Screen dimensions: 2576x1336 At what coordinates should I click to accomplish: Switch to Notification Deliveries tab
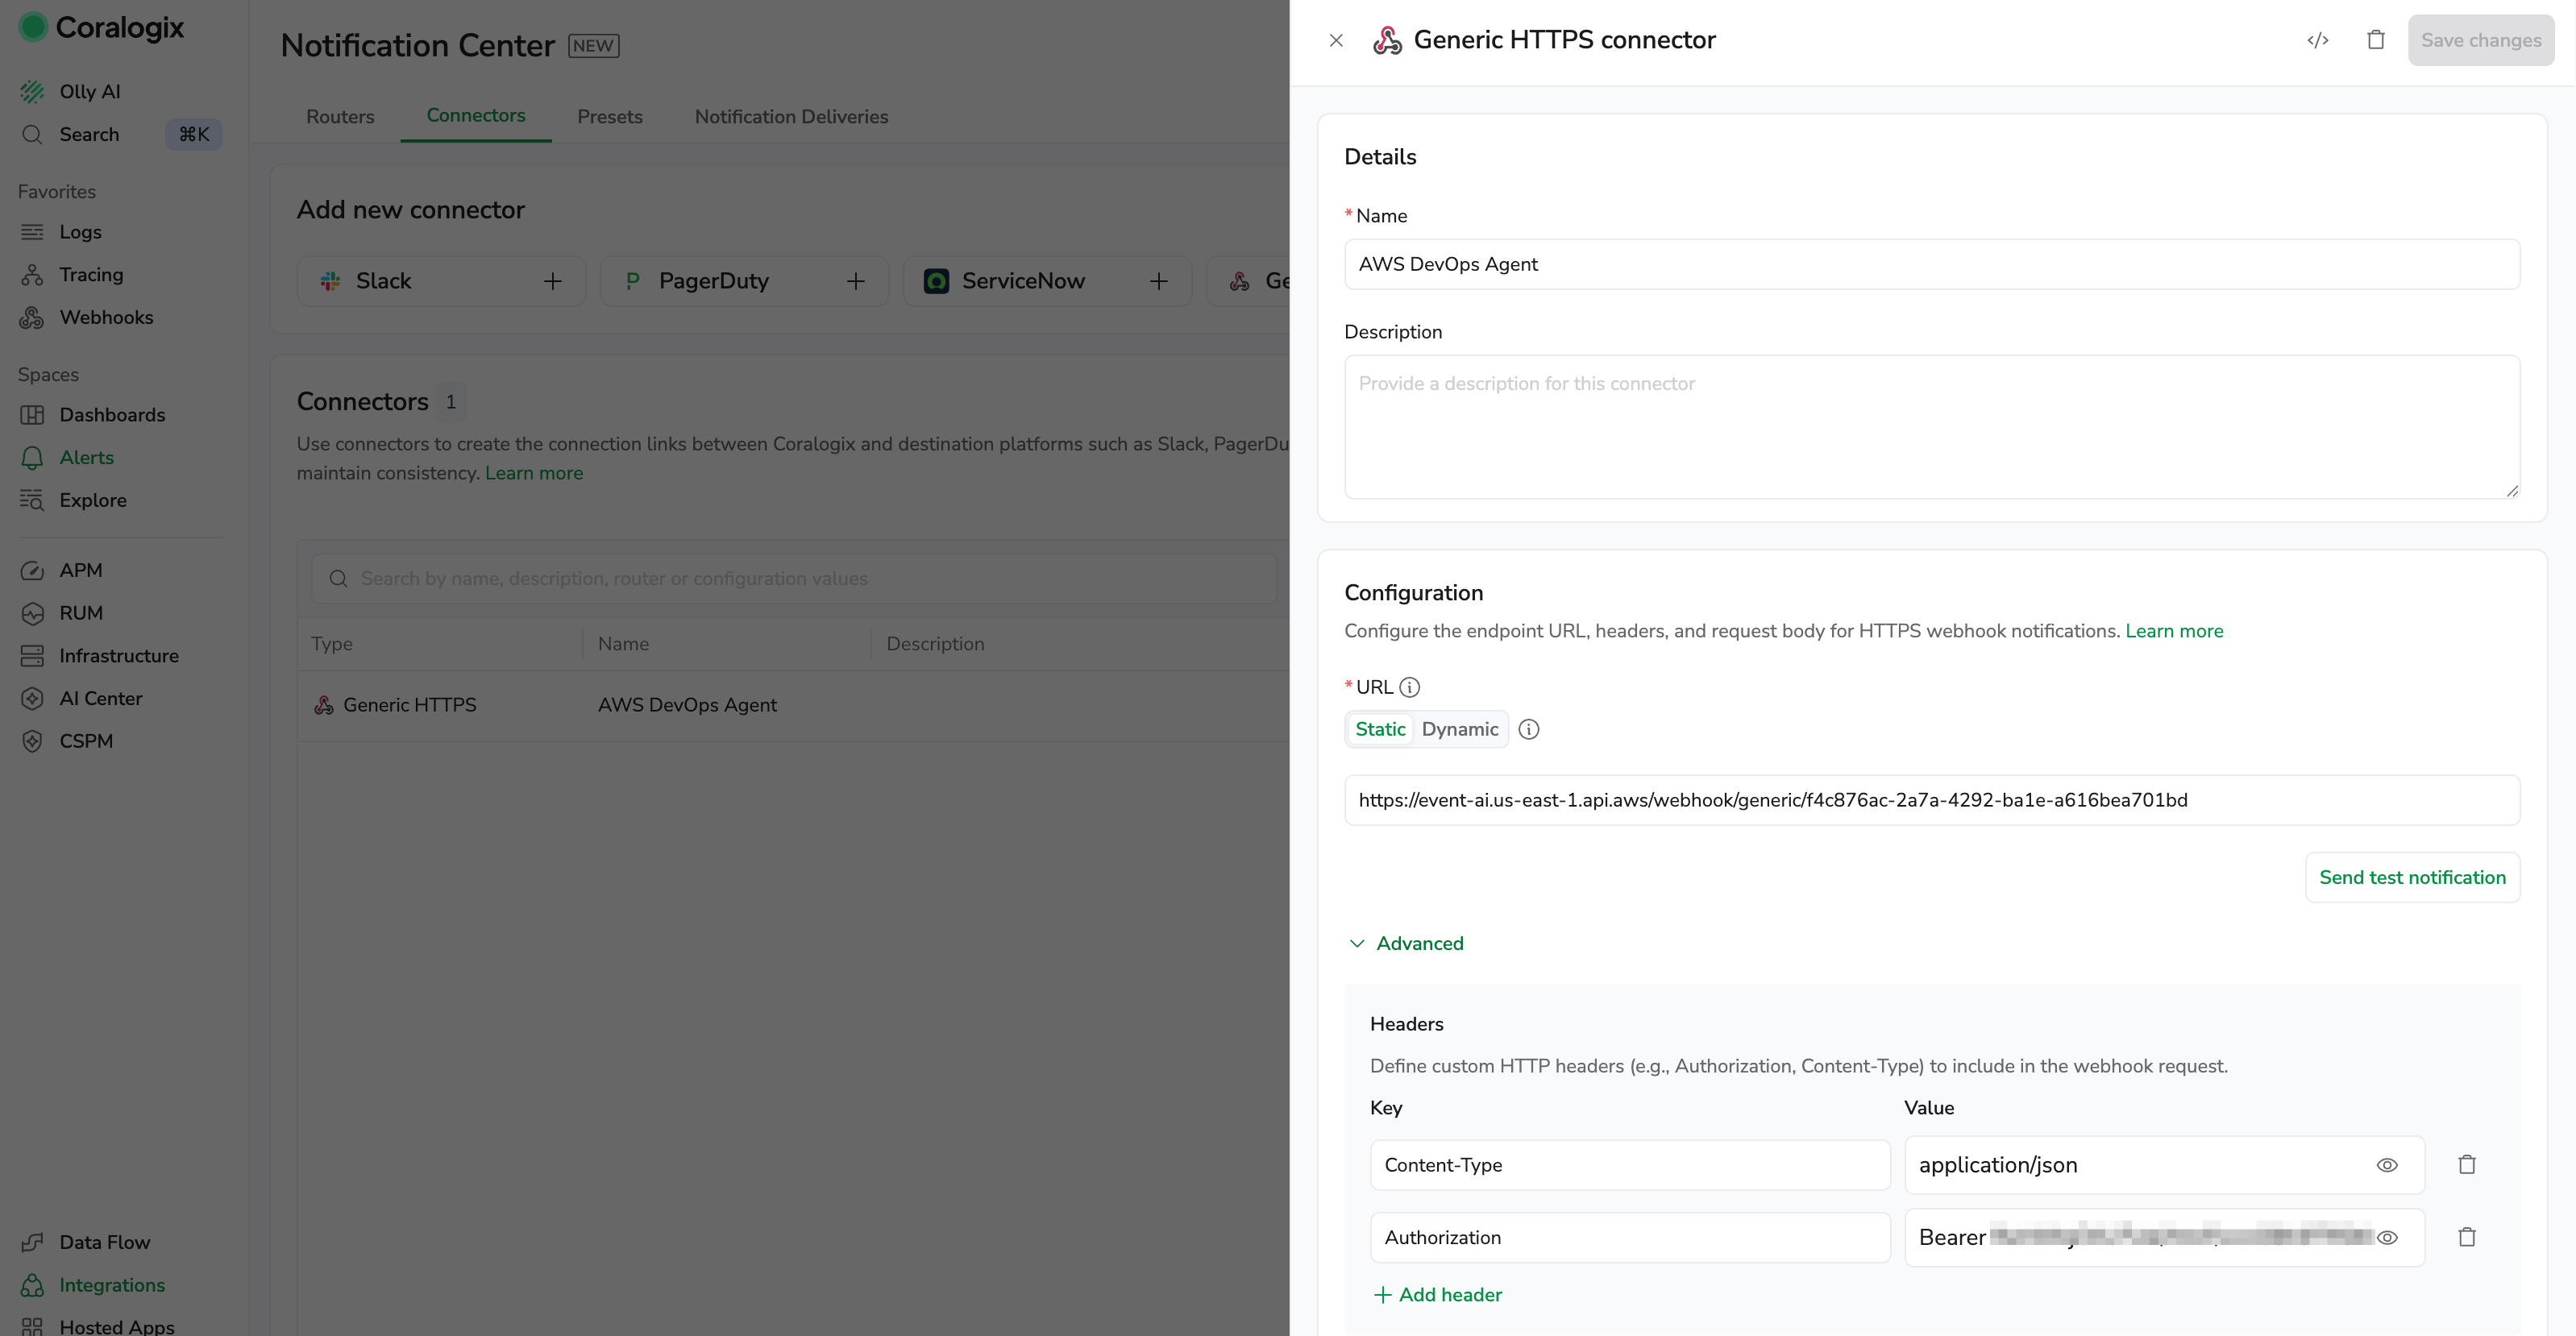(791, 117)
